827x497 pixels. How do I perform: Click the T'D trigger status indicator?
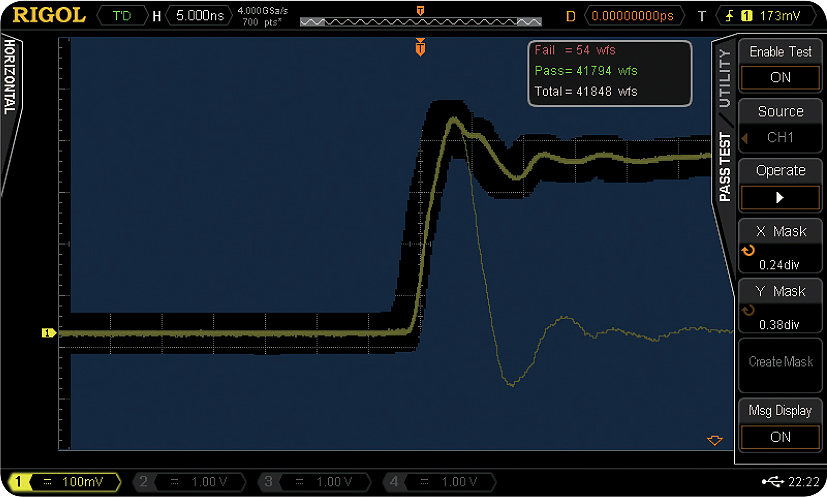pos(121,16)
